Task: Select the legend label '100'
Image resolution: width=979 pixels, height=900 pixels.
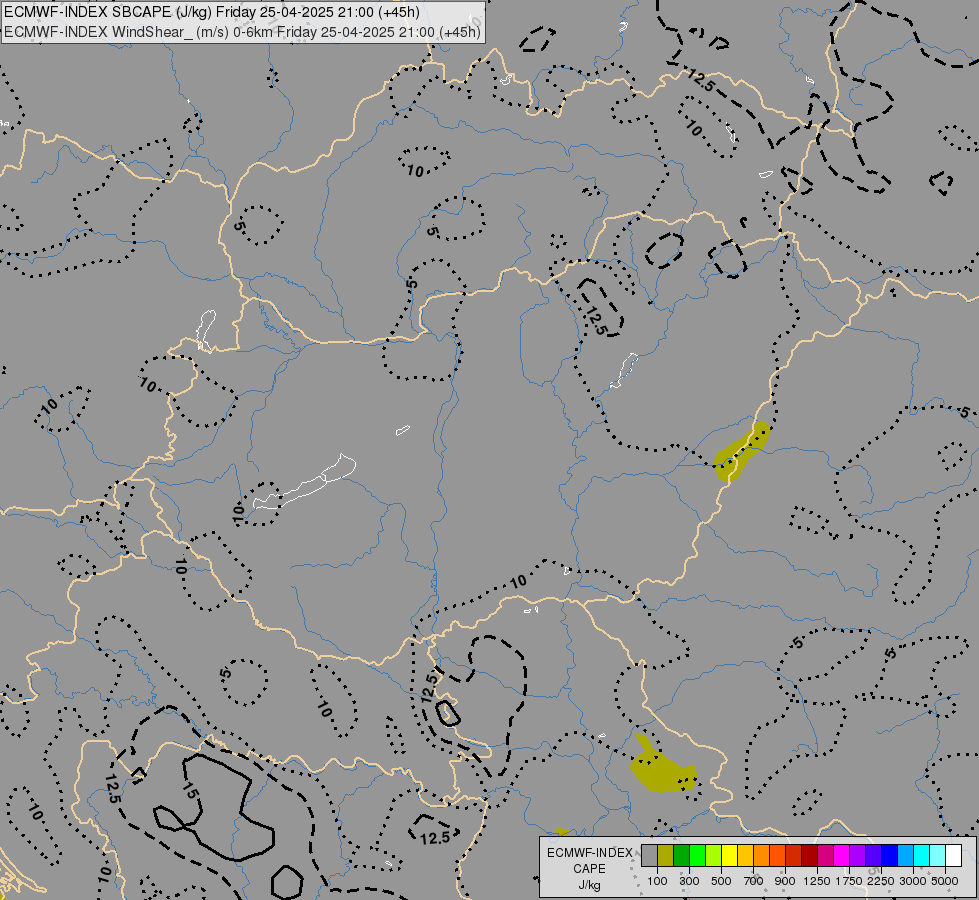Action: click(x=657, y=881)
